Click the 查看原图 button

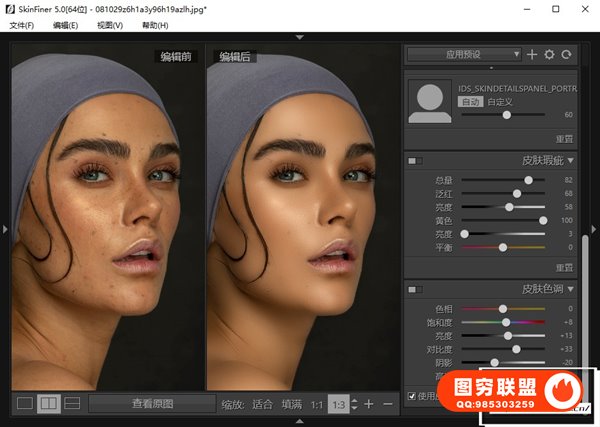click(x=152, y=404)
